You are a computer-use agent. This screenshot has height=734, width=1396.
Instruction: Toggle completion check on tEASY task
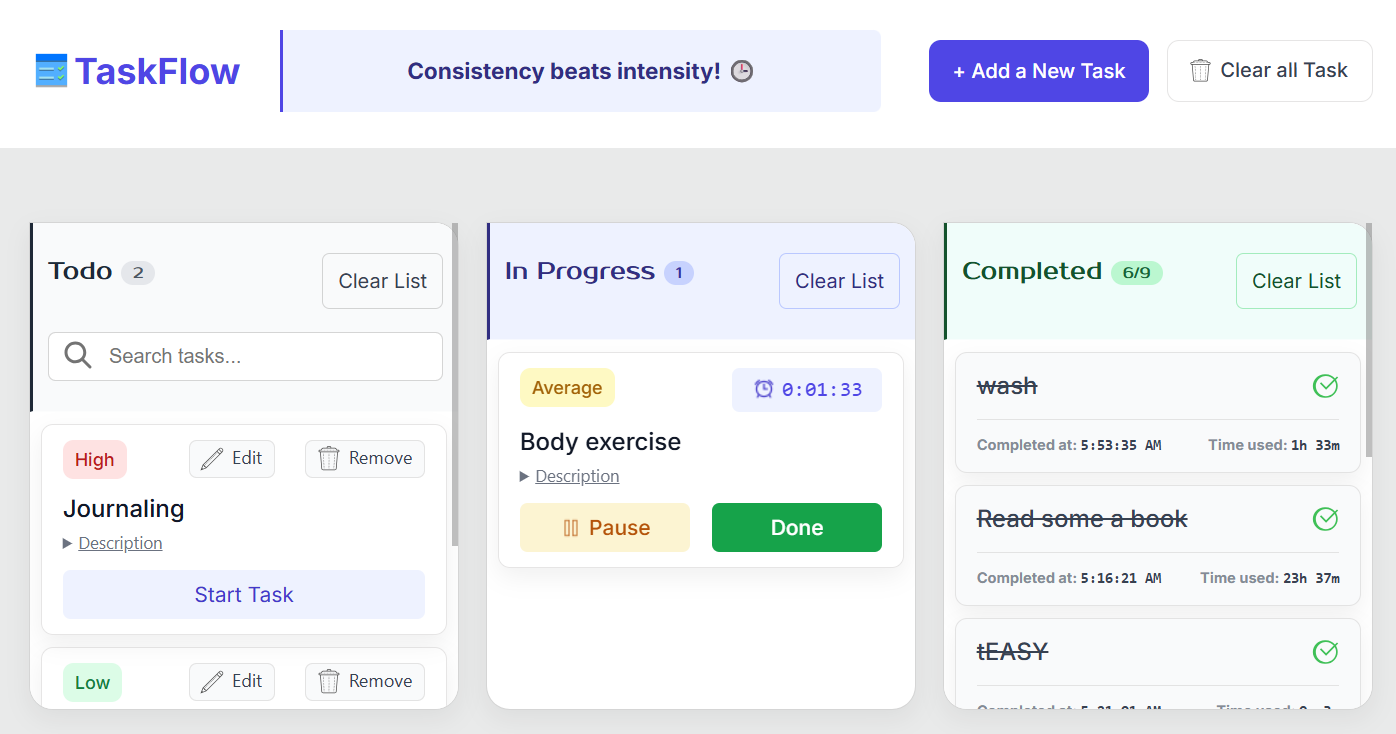(x=1325, y=651)
